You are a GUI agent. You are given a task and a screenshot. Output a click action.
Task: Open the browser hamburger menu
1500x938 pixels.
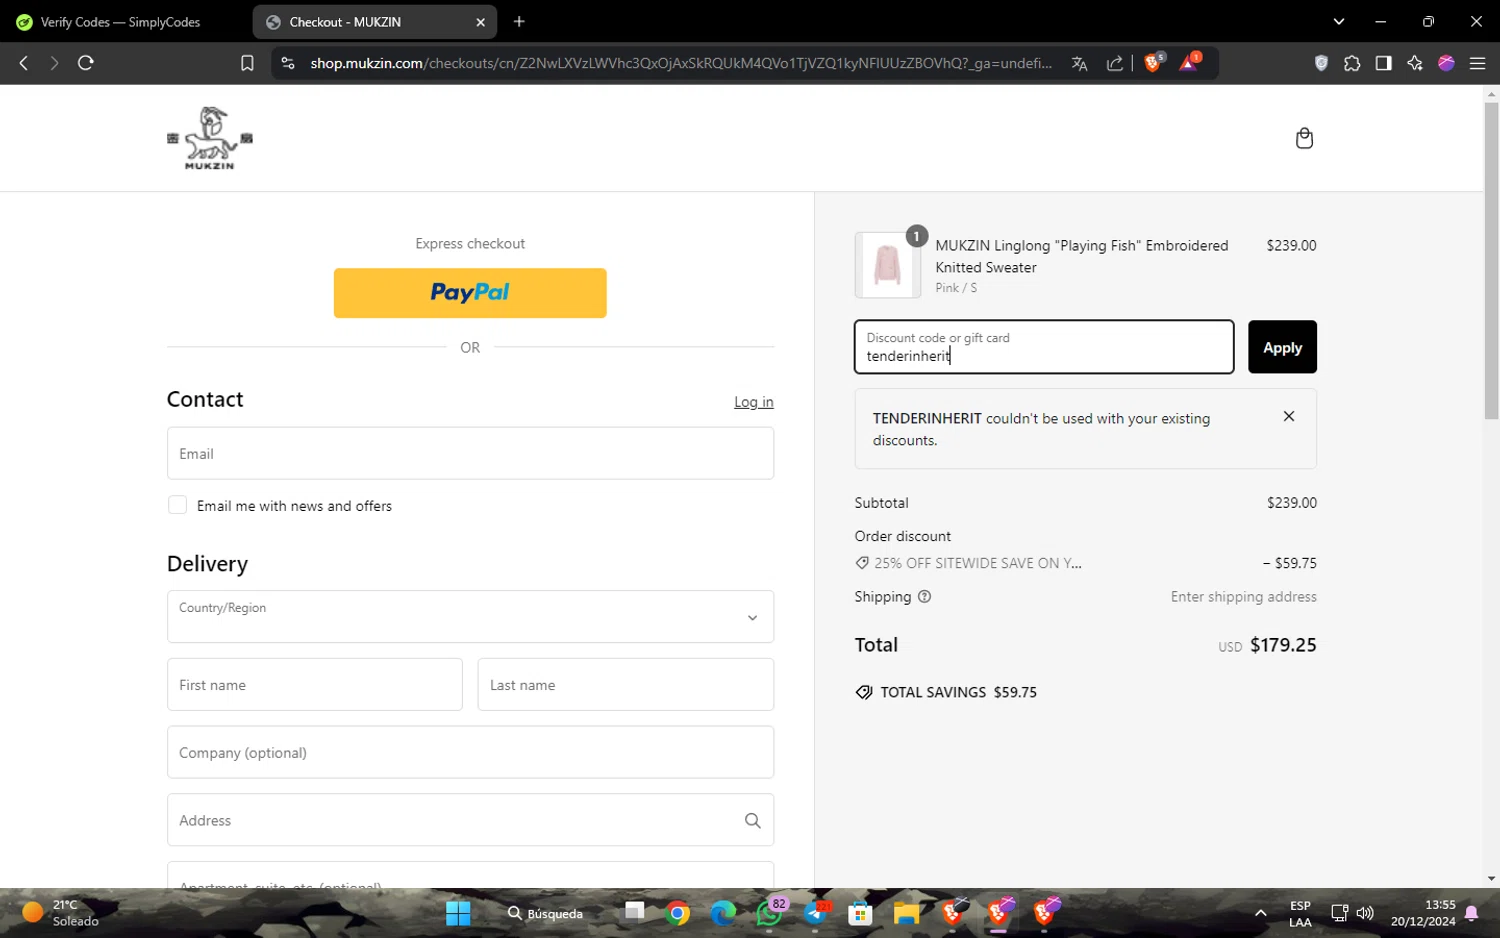pyautogui.click(x=1477, y=63)
